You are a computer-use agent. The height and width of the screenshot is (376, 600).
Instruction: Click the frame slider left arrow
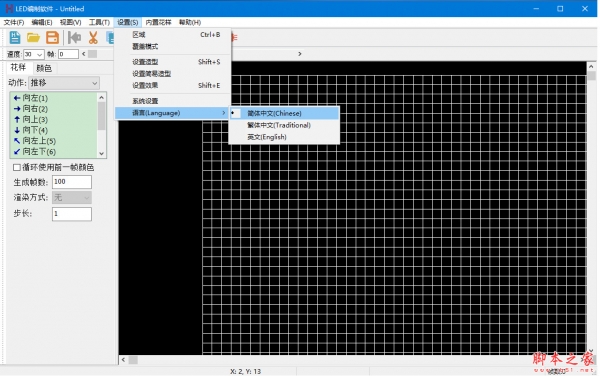coord(83,54)
